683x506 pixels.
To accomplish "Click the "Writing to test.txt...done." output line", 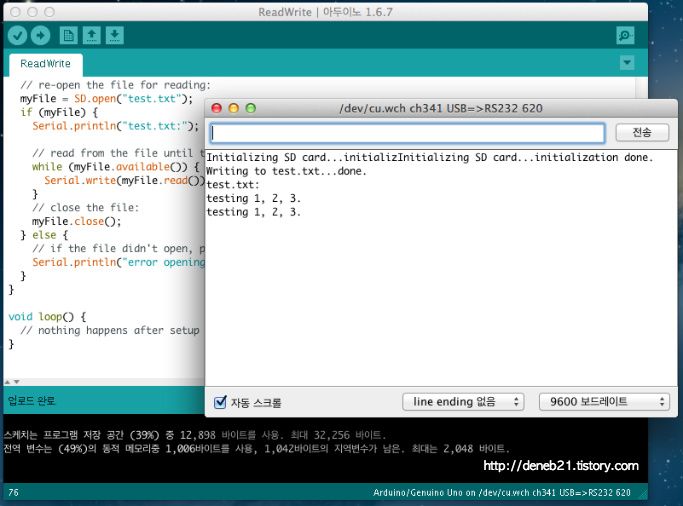I will (286, 171).
